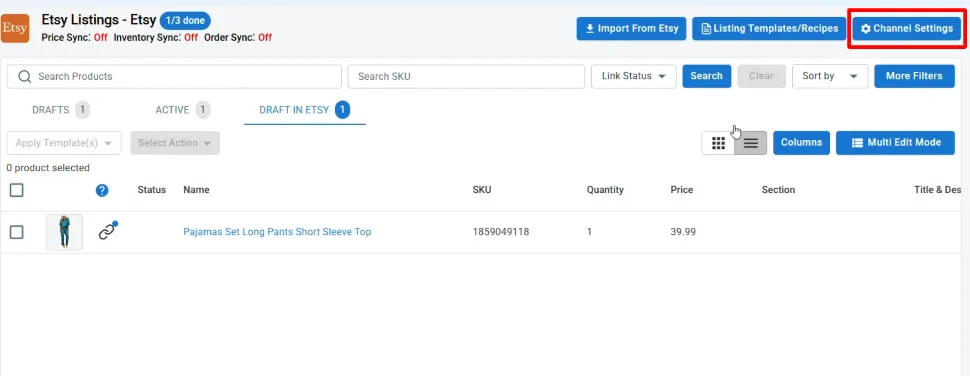Click the pajamas product thumbnail
This screenshot has width=970, height=376.
(x=64, y=233)
